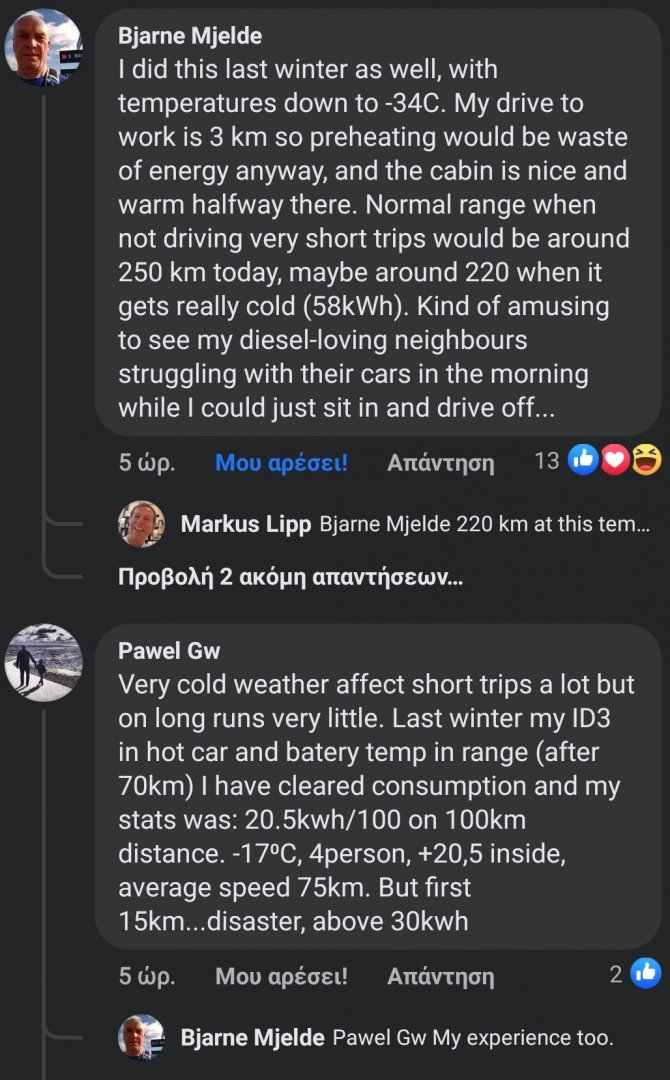The width and height of the screenshot is (670, 1080).
Task: Unlike Bjarne Mjelde's comment via blue 'Μου αρέσει!'
Action: (x=281, y=463)
